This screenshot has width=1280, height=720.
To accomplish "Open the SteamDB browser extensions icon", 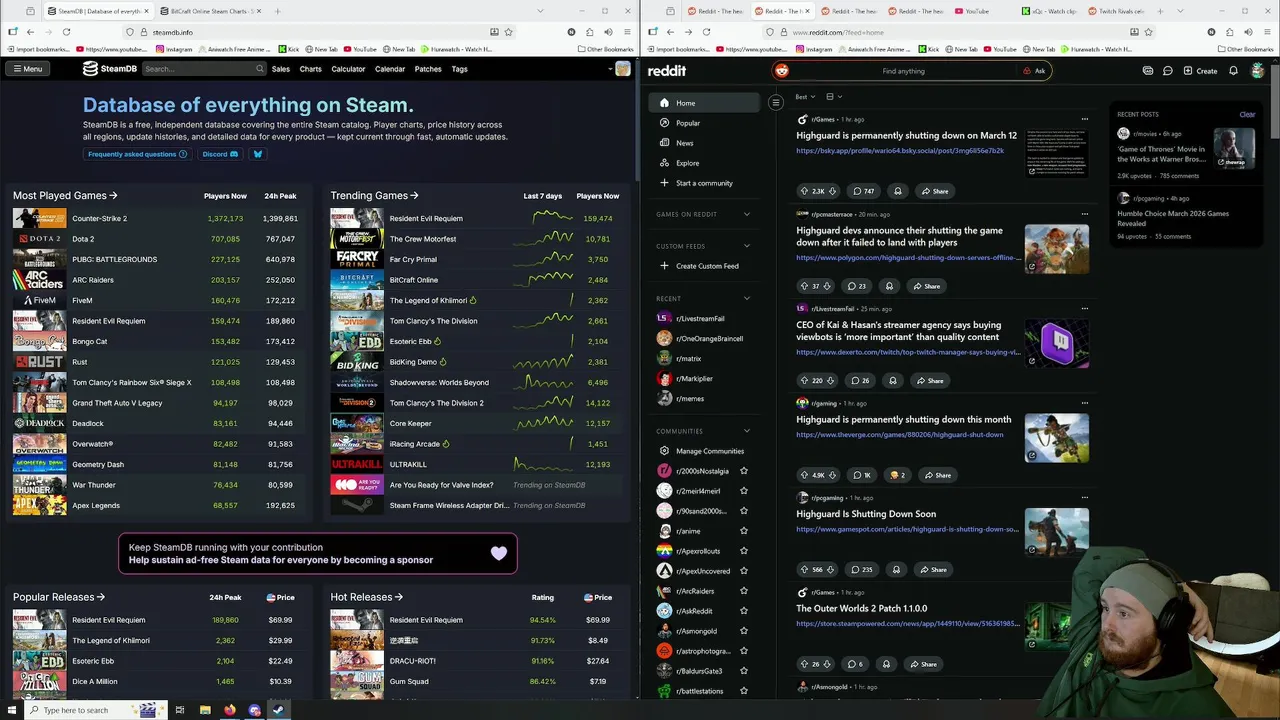I will click(x=589, y=32).
